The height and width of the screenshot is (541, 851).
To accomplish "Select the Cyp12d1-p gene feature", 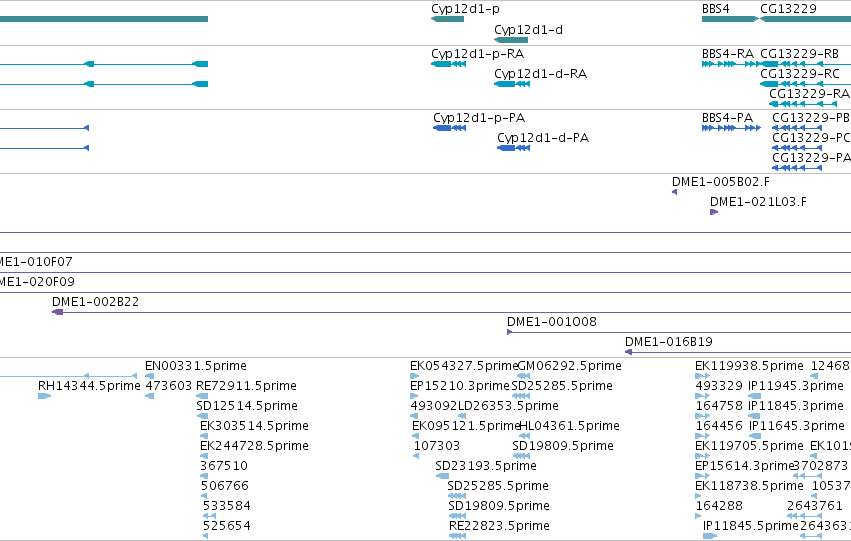I will 447,19.
